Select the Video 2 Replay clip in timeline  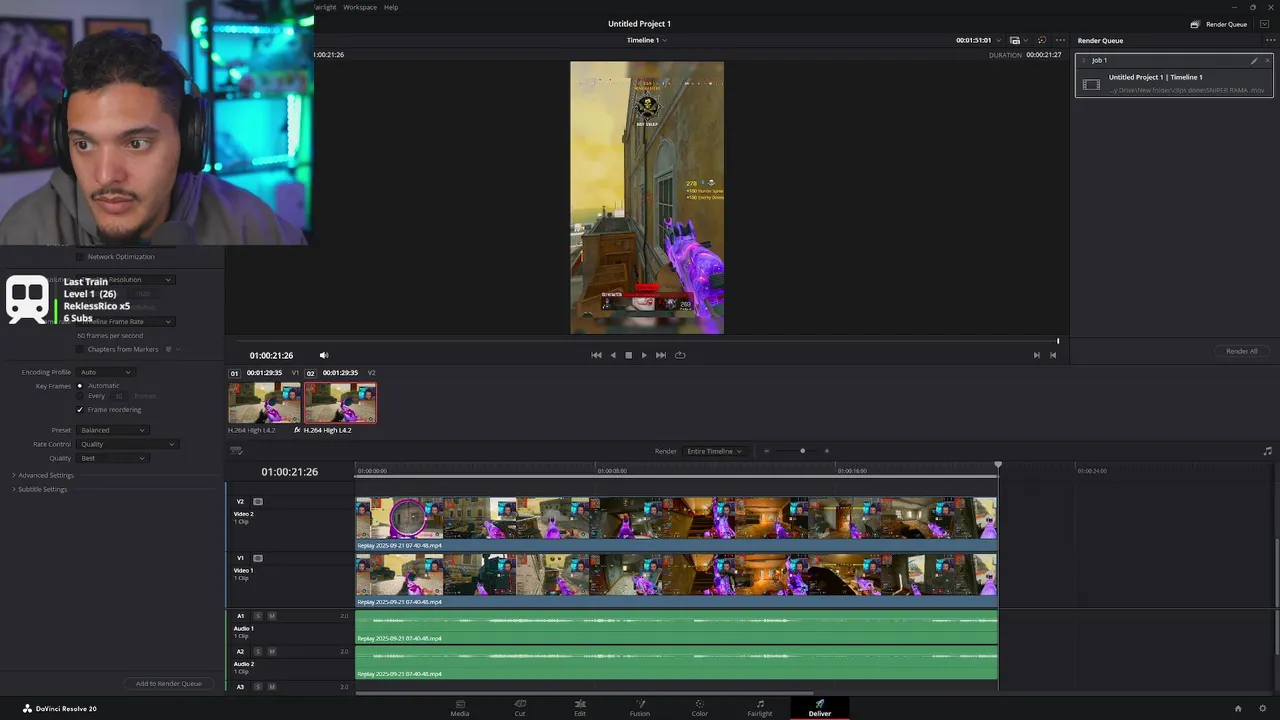click(x=676, y=524)
